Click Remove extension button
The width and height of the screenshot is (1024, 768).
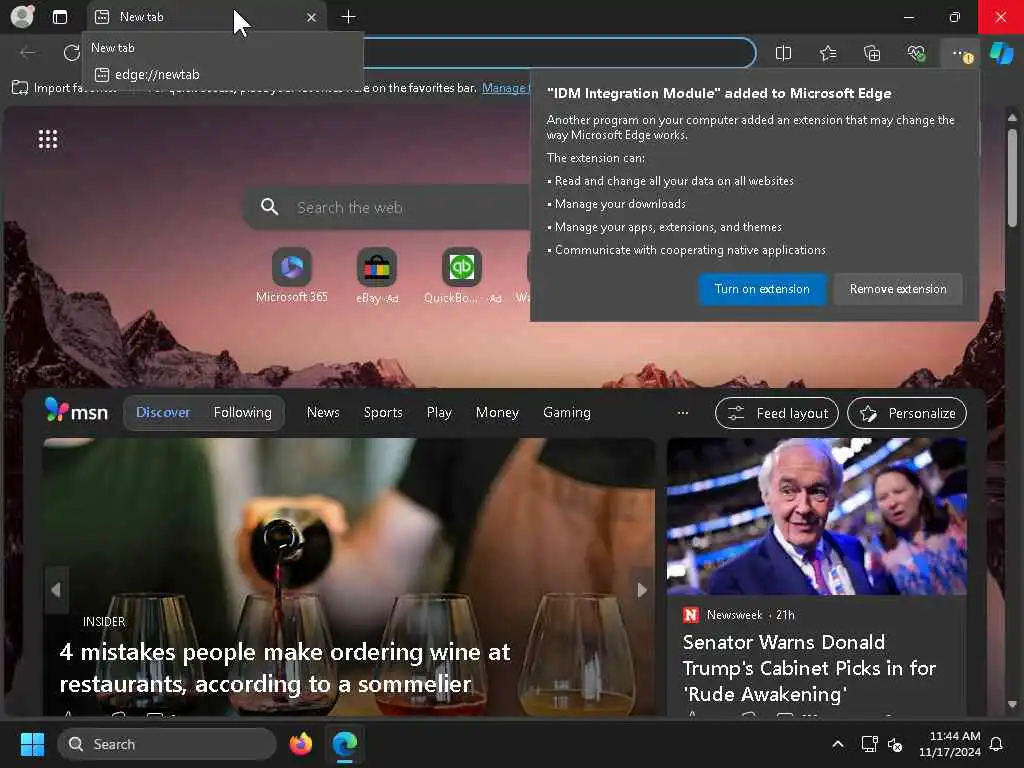898,289
